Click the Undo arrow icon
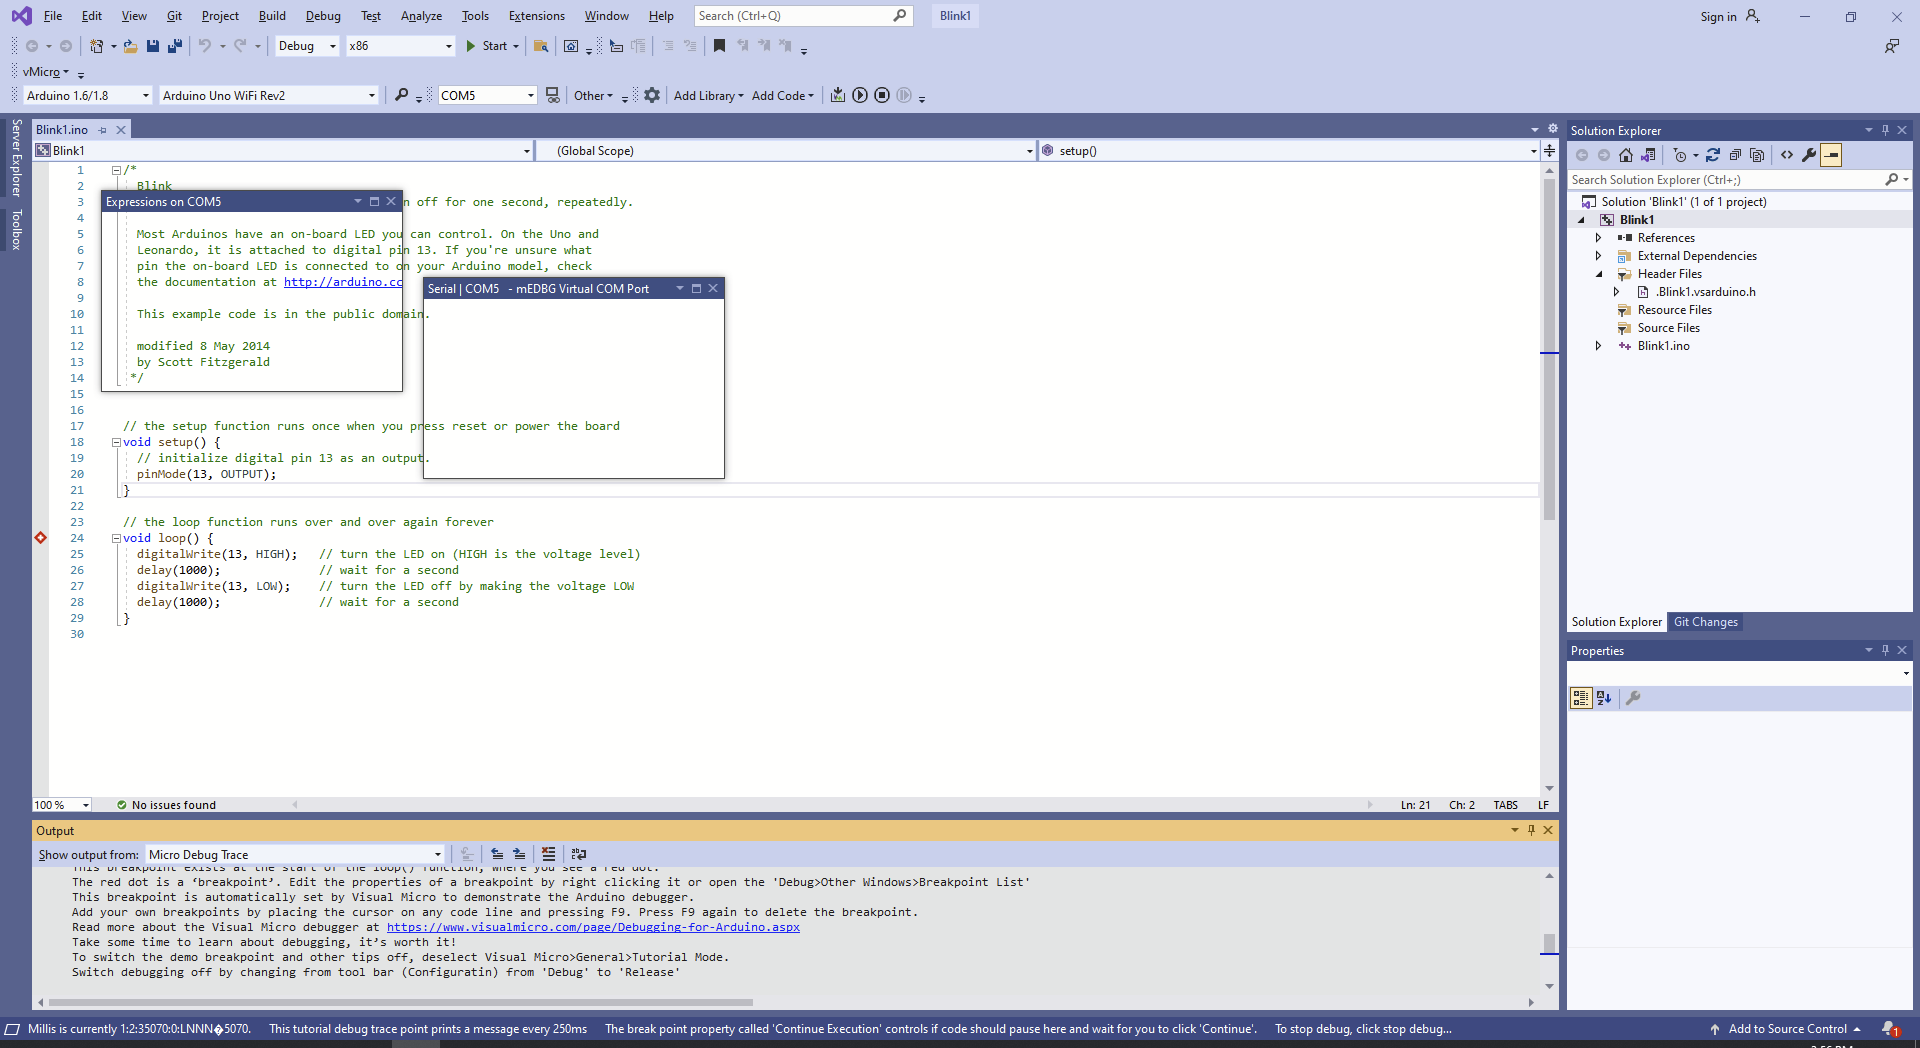This screenshot has height=1048, width=1920. (x=205, y=46)
